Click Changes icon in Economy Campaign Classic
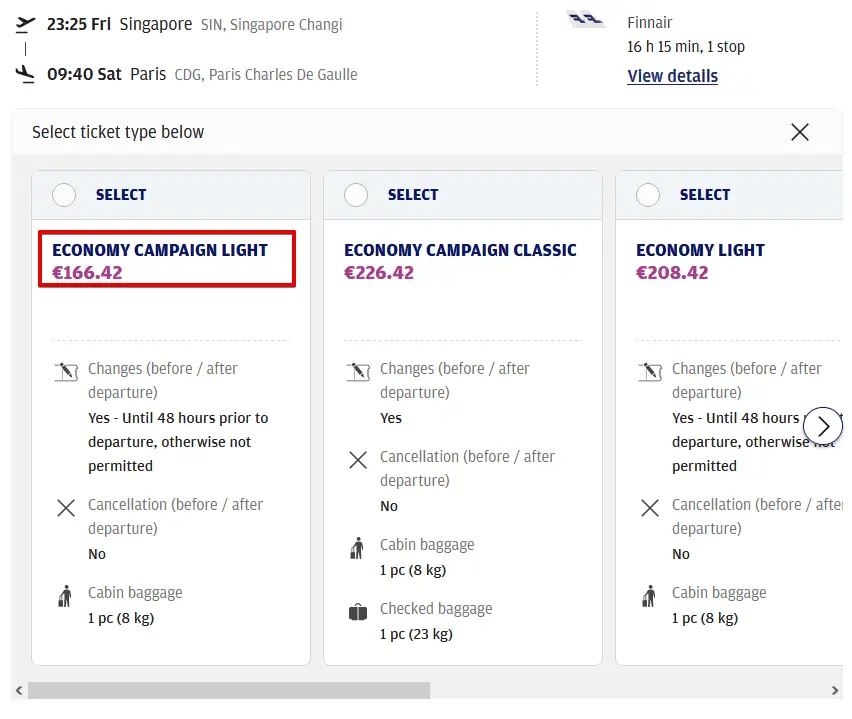Screen dimensions: 852x719 point(358,372)
